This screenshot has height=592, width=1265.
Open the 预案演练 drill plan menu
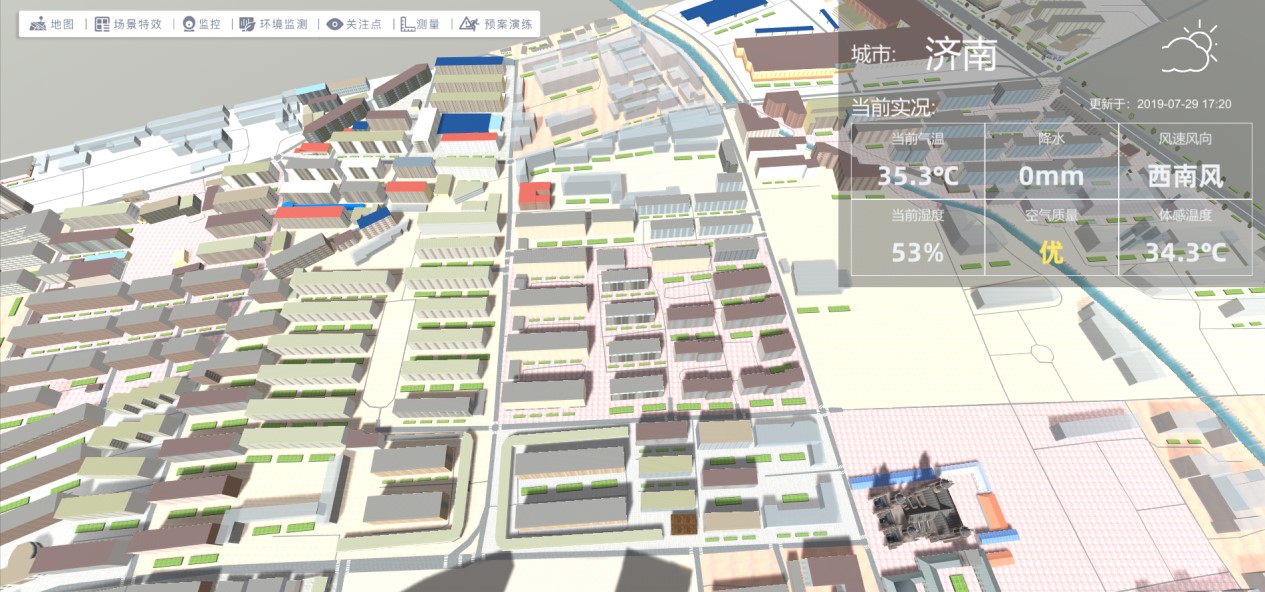468,24
